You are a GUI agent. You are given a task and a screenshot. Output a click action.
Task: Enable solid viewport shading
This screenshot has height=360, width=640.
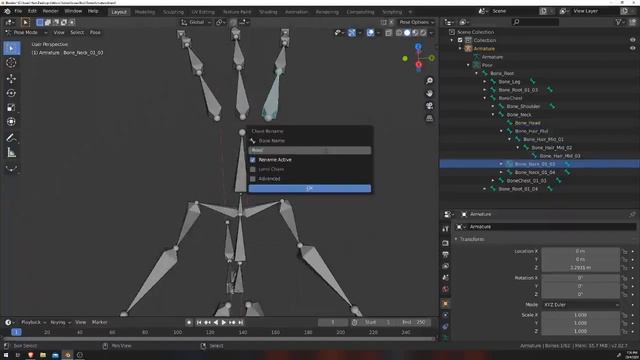point(407,33)
